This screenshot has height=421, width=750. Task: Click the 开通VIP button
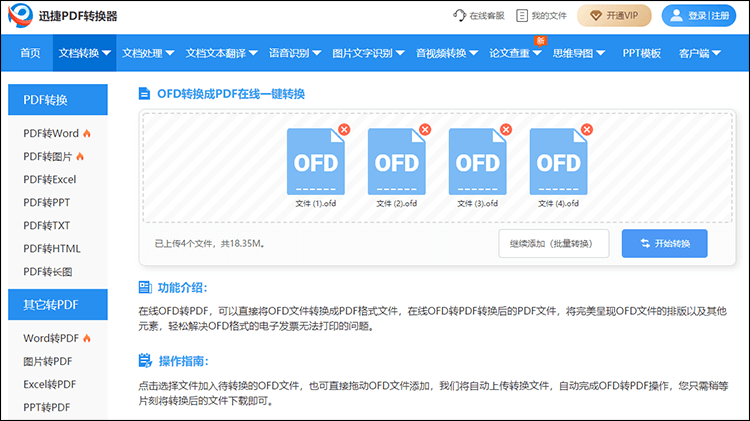(614, 16)
